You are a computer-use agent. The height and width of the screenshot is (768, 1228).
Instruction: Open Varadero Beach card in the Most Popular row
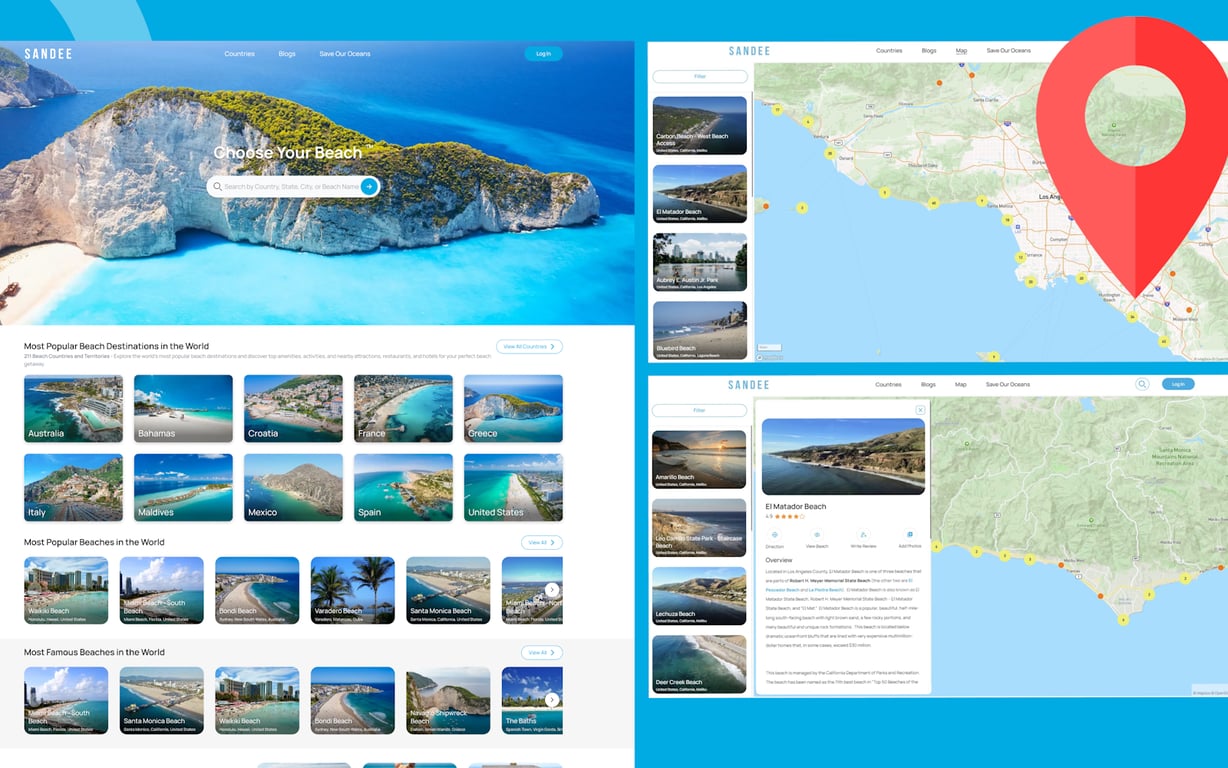(x=353, y=590)
